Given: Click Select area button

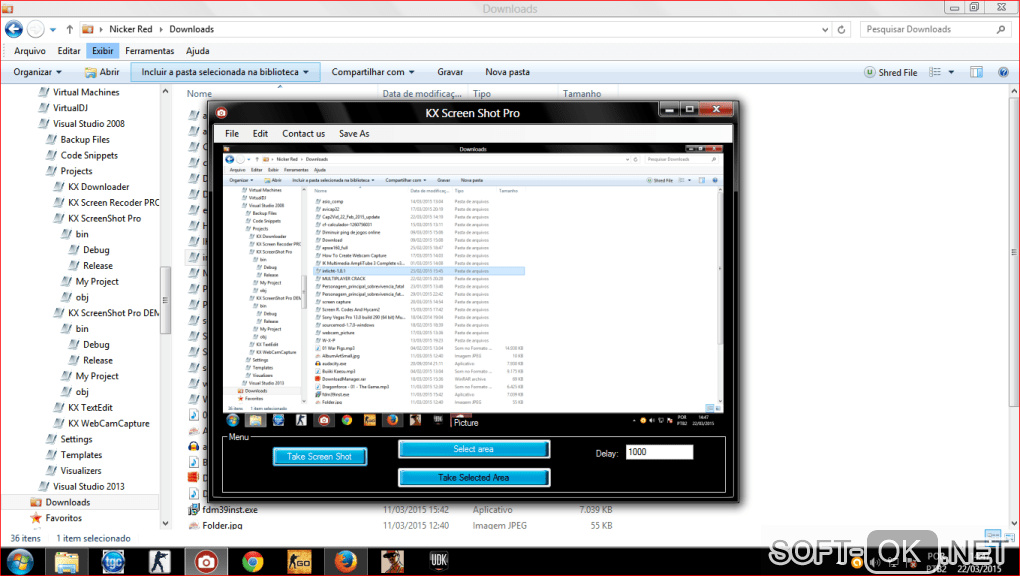Looking at the screenshot, I should point(474,449).
